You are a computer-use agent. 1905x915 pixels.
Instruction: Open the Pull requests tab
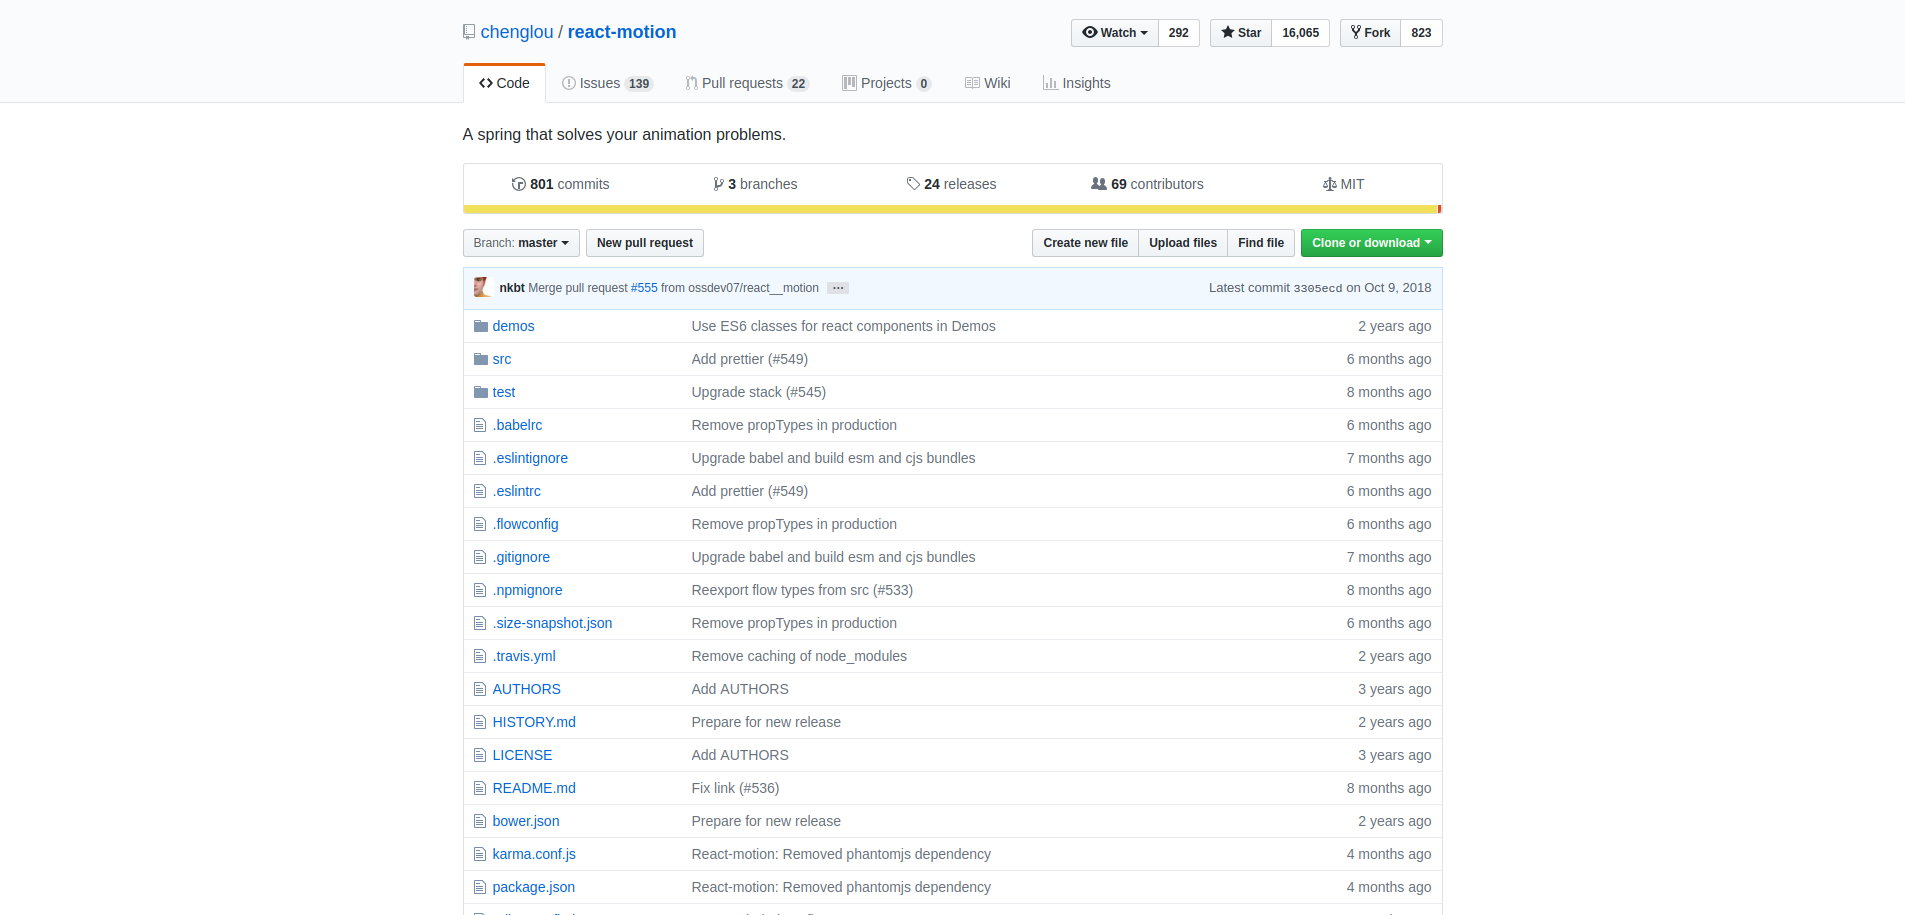pos(746,83)
